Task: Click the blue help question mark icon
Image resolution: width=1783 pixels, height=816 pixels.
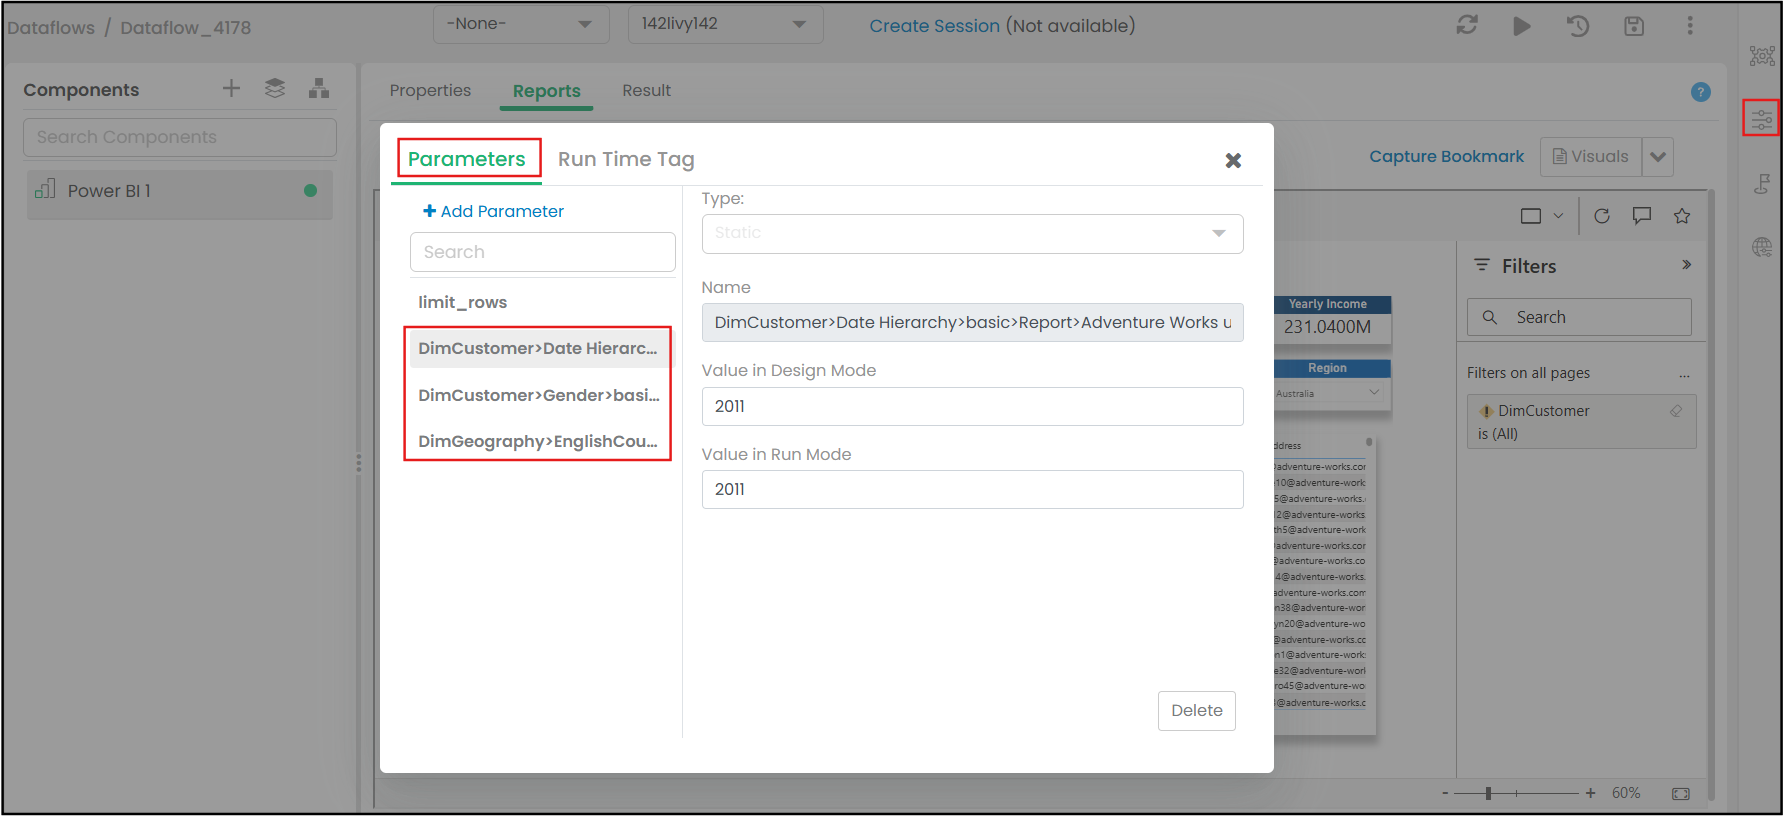Action: tap(1700, 92)
